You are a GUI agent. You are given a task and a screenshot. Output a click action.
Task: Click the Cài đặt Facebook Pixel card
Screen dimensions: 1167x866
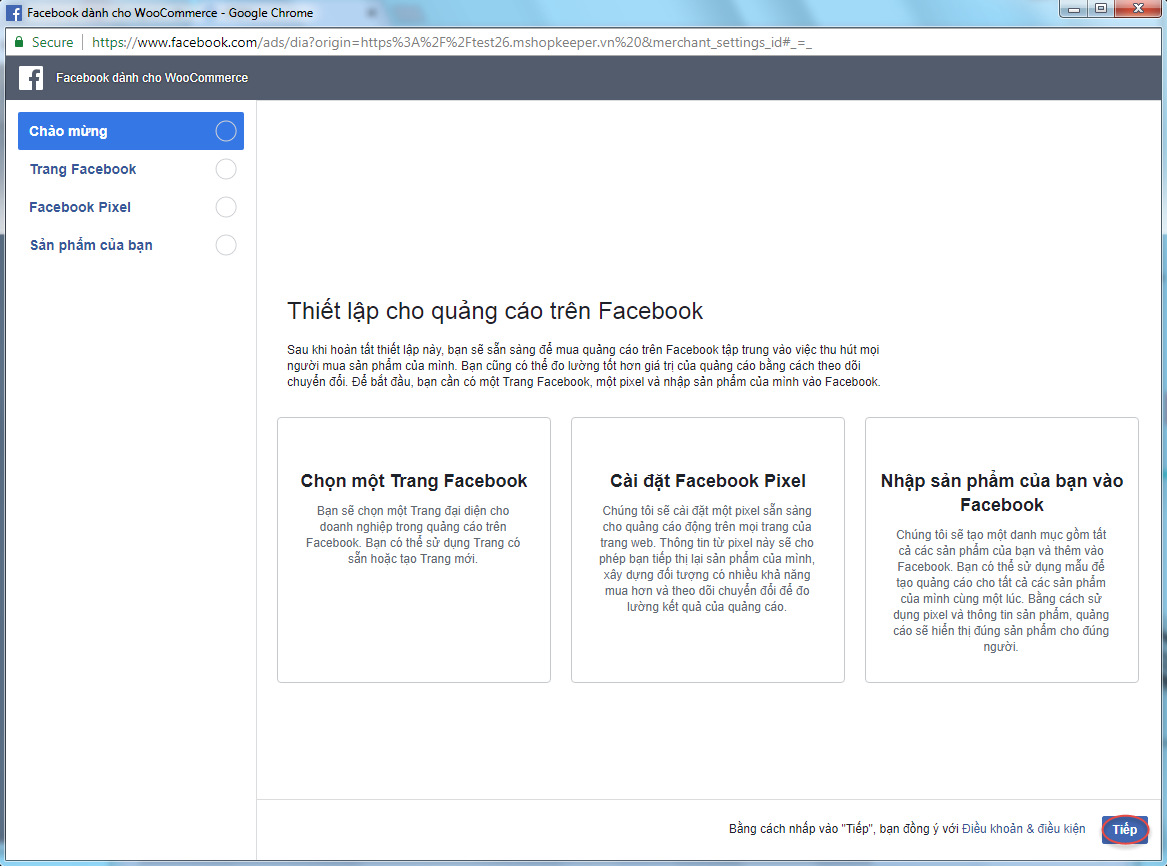click(708, 550)
